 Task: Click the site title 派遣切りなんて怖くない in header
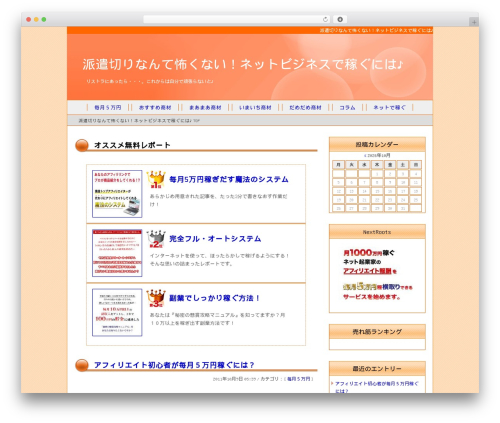[243, 64]
